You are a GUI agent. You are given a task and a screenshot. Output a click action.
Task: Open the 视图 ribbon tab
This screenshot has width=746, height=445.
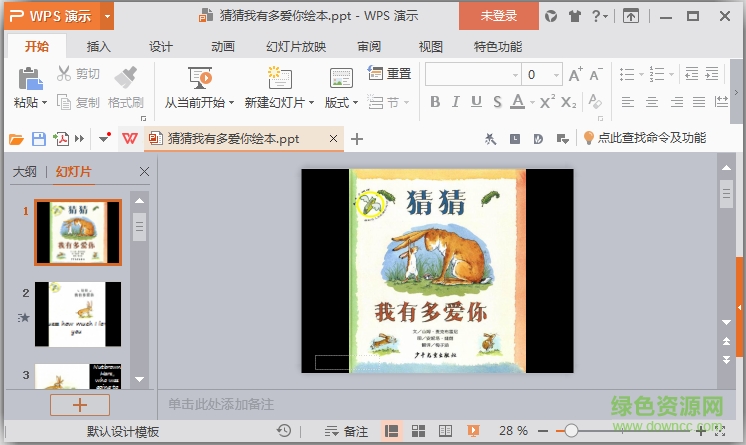click(x=431, y=47)
